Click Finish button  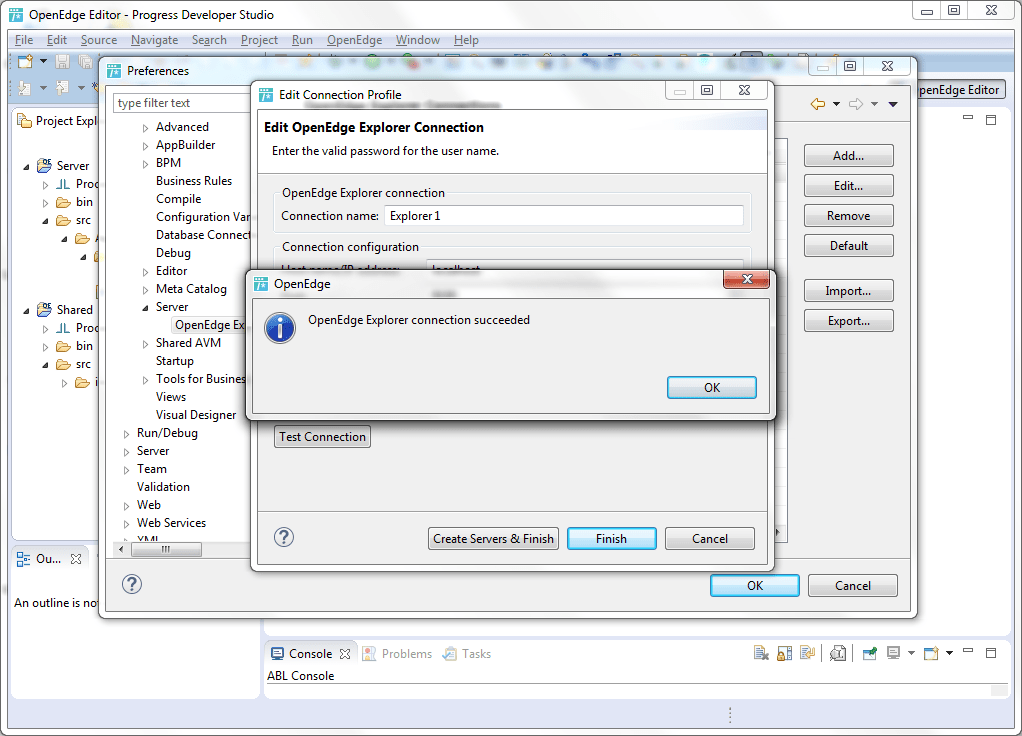611,538
